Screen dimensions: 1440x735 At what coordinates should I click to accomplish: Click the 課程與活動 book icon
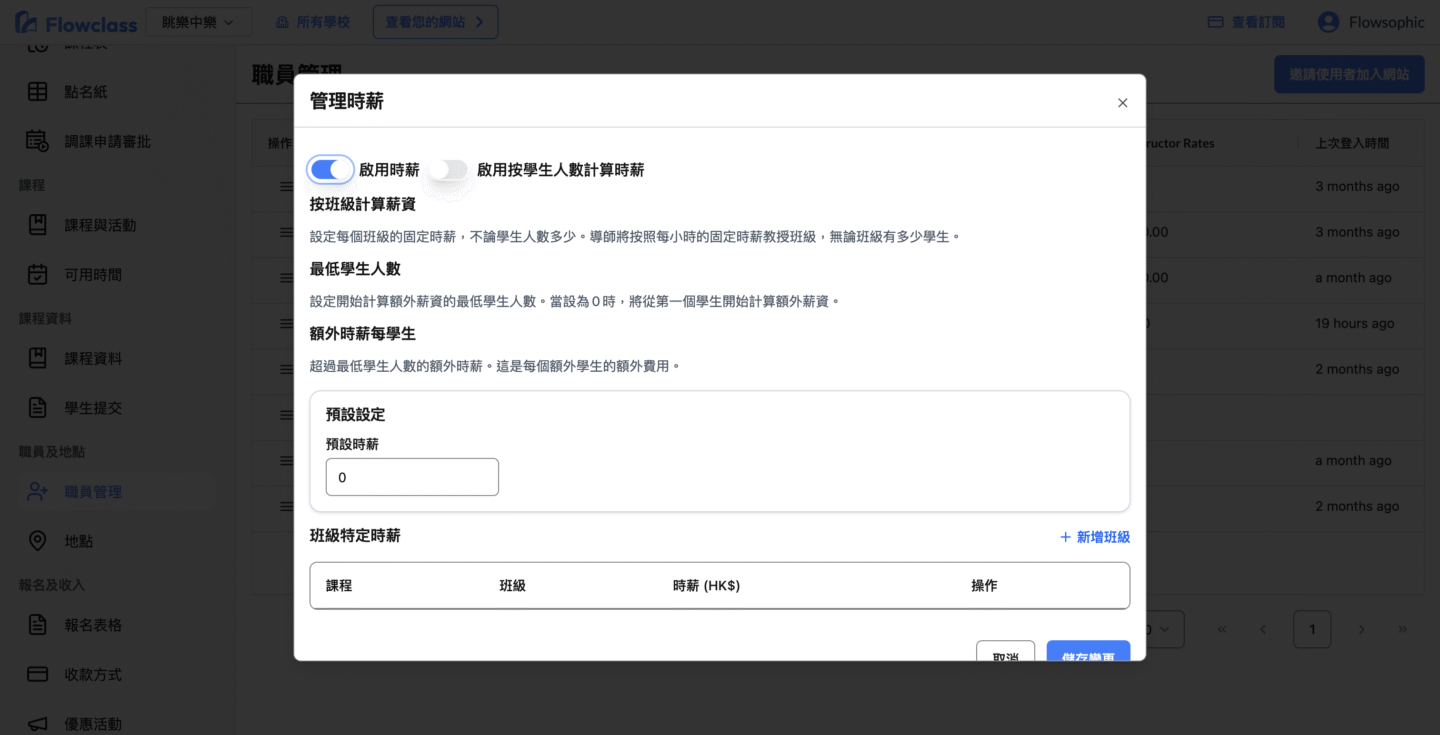point(37,225)
